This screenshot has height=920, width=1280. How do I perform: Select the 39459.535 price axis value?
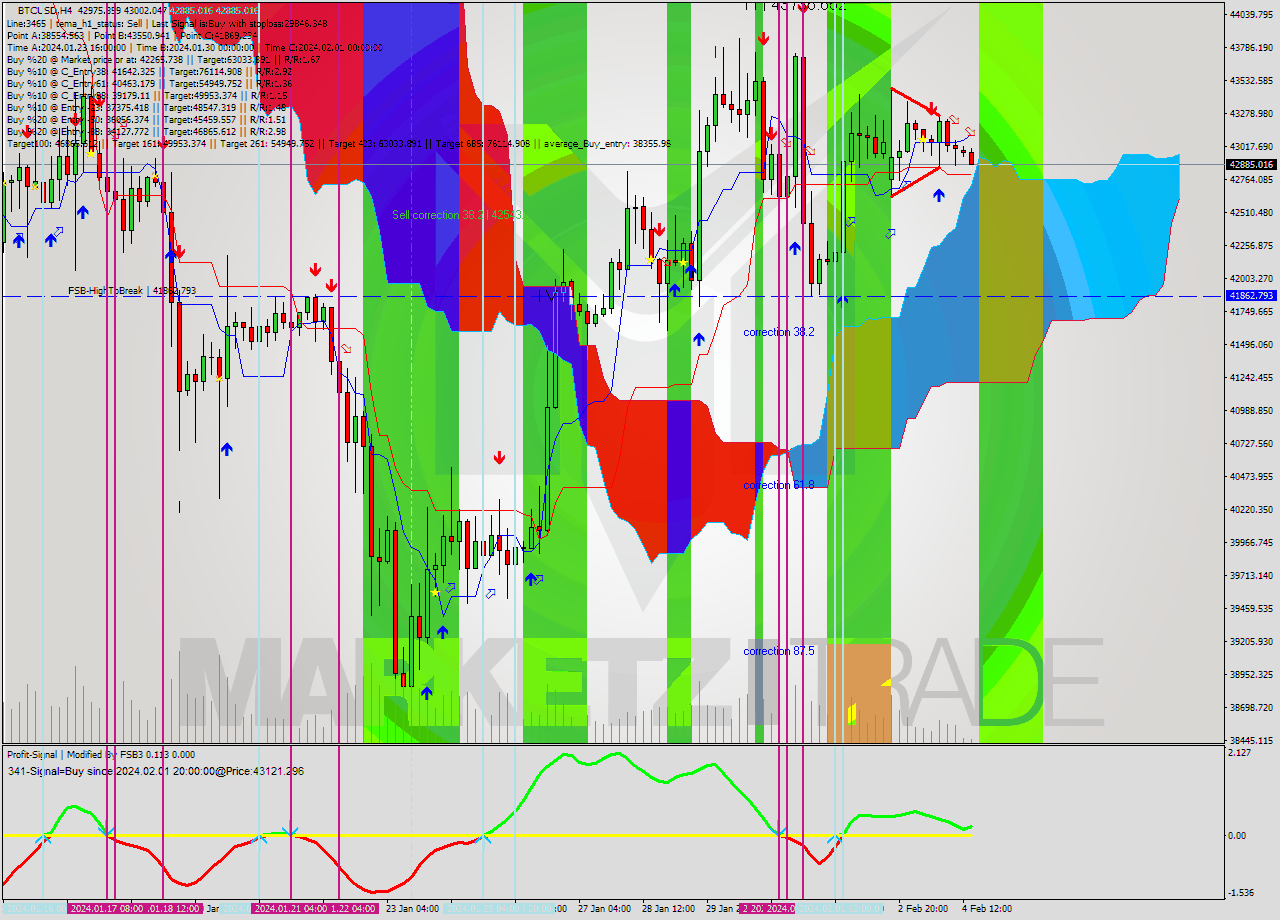point(1251,608)
